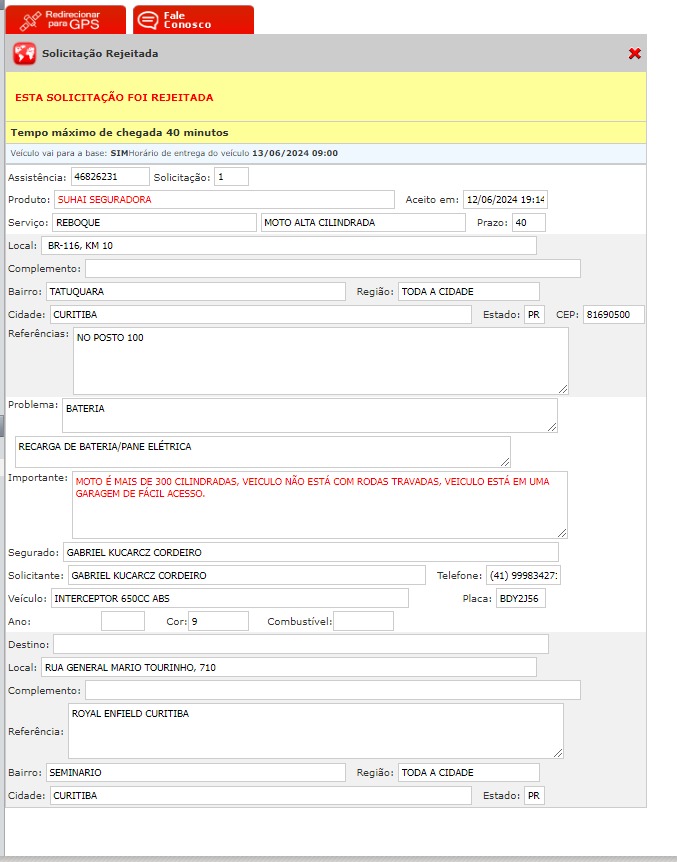Screen dimensions: 677x862
Task: Select the CEP field 81690500
Action: point(614,314)
